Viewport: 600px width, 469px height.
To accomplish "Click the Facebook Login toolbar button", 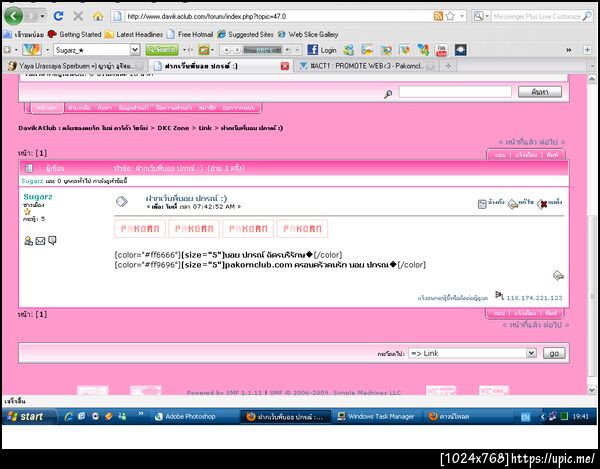I will point(323,50).
